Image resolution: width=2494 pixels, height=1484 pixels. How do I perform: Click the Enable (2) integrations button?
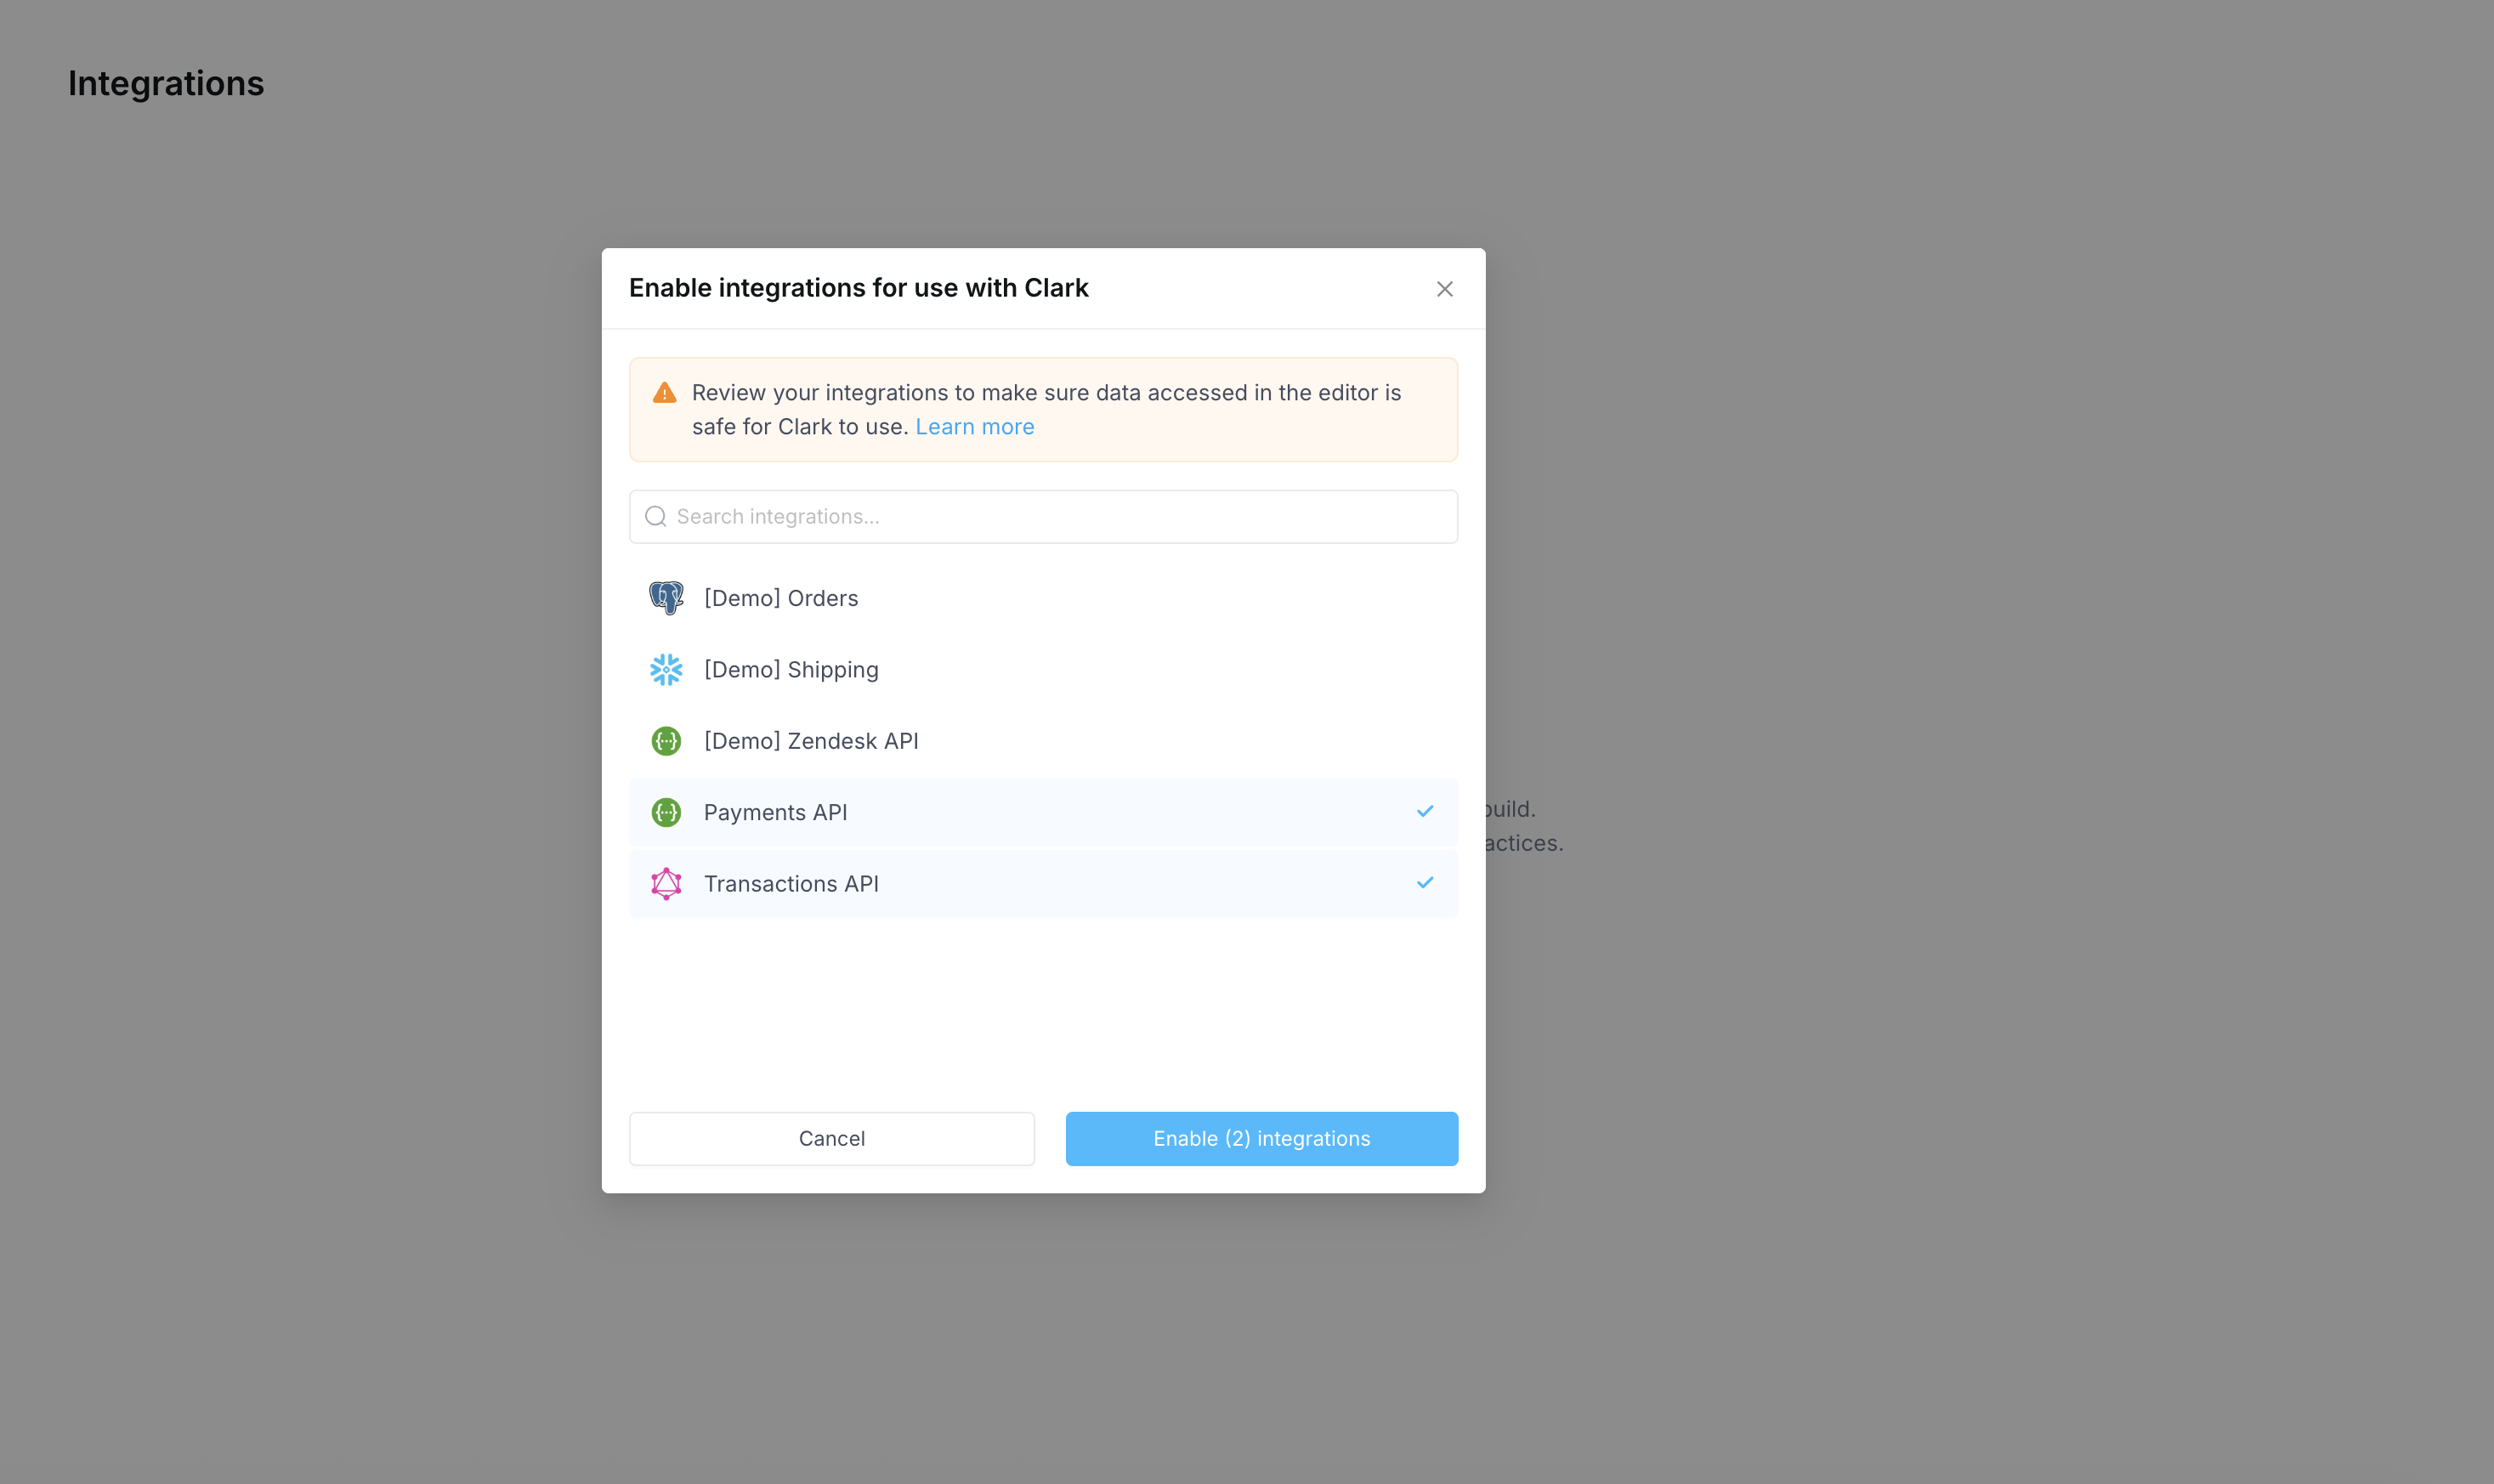click(1261, 1138)
